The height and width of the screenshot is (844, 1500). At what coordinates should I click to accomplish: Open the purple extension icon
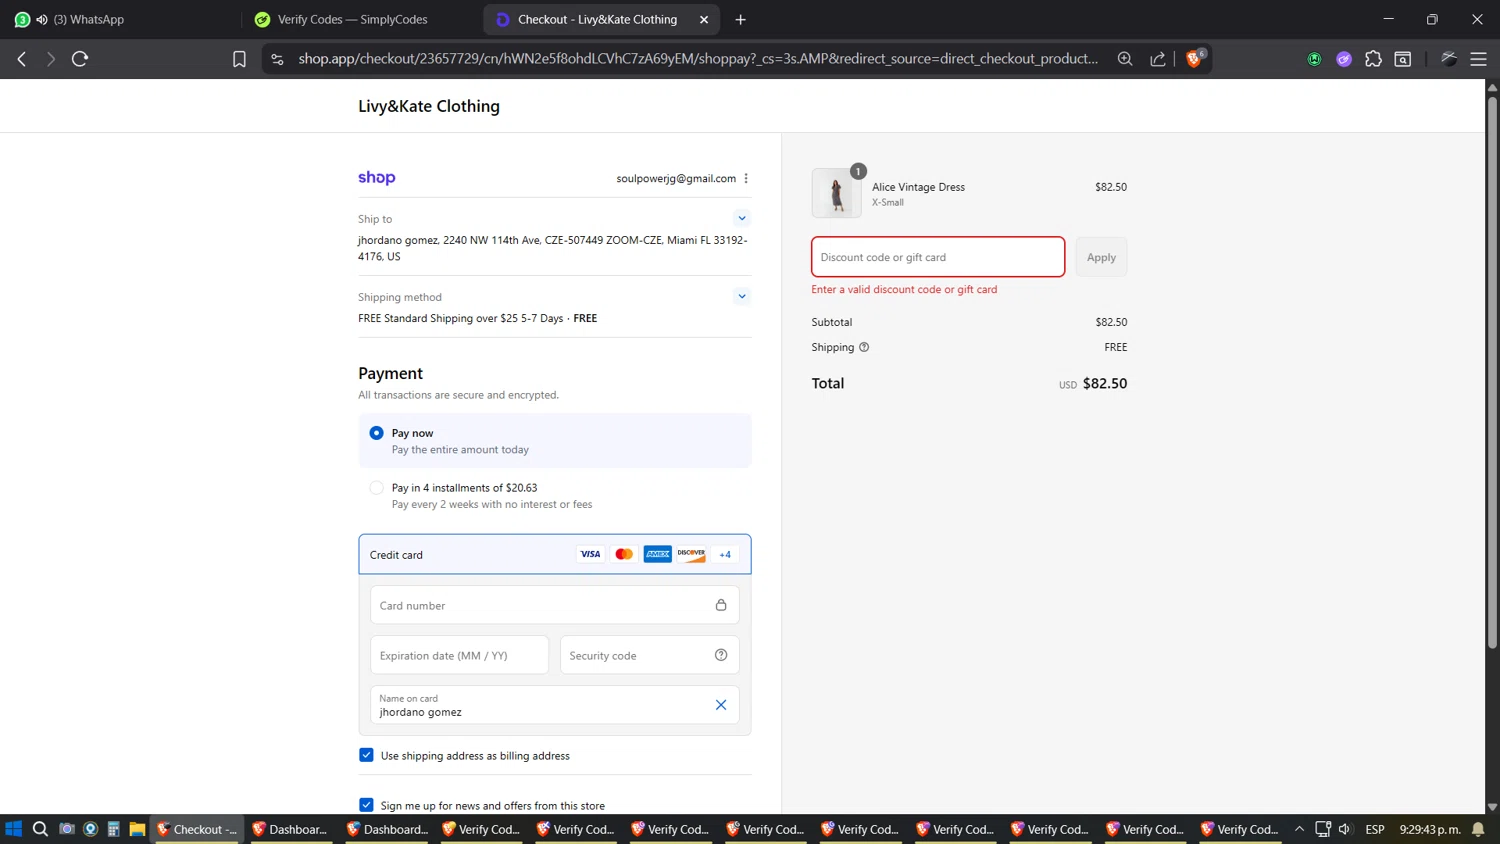click(1344, 59)
